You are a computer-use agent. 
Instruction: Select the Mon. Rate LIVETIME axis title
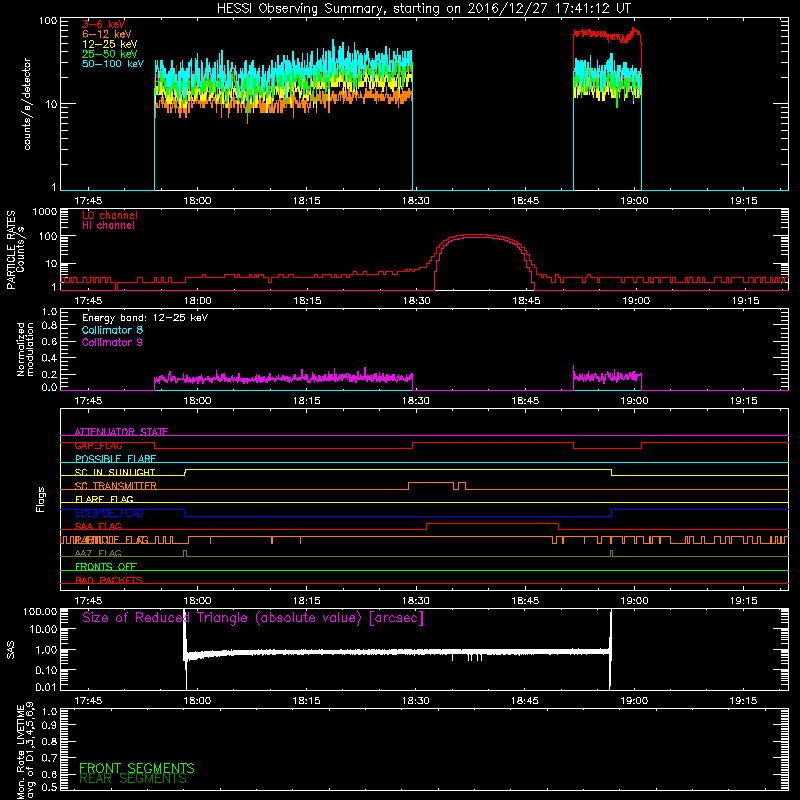click(x=26, y=750)
